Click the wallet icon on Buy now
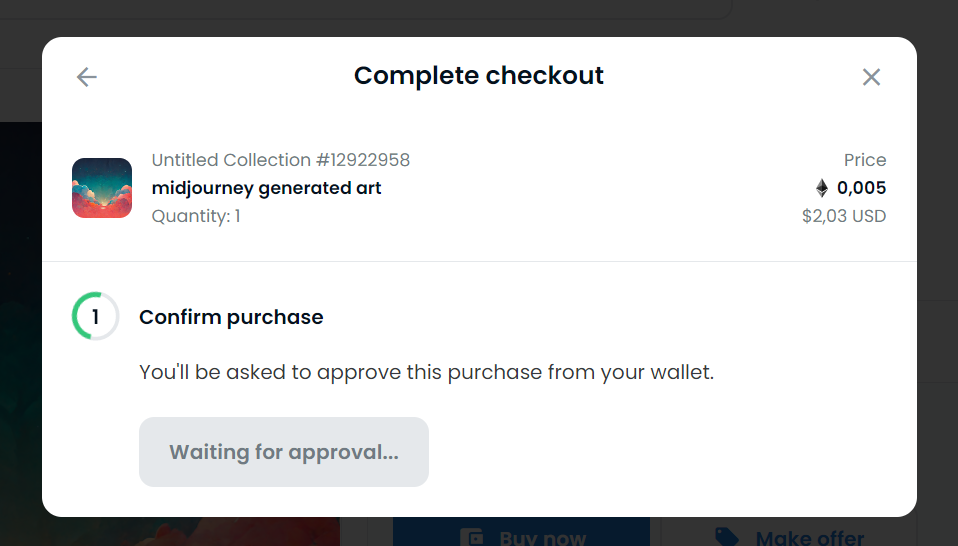 coord(472,538)
